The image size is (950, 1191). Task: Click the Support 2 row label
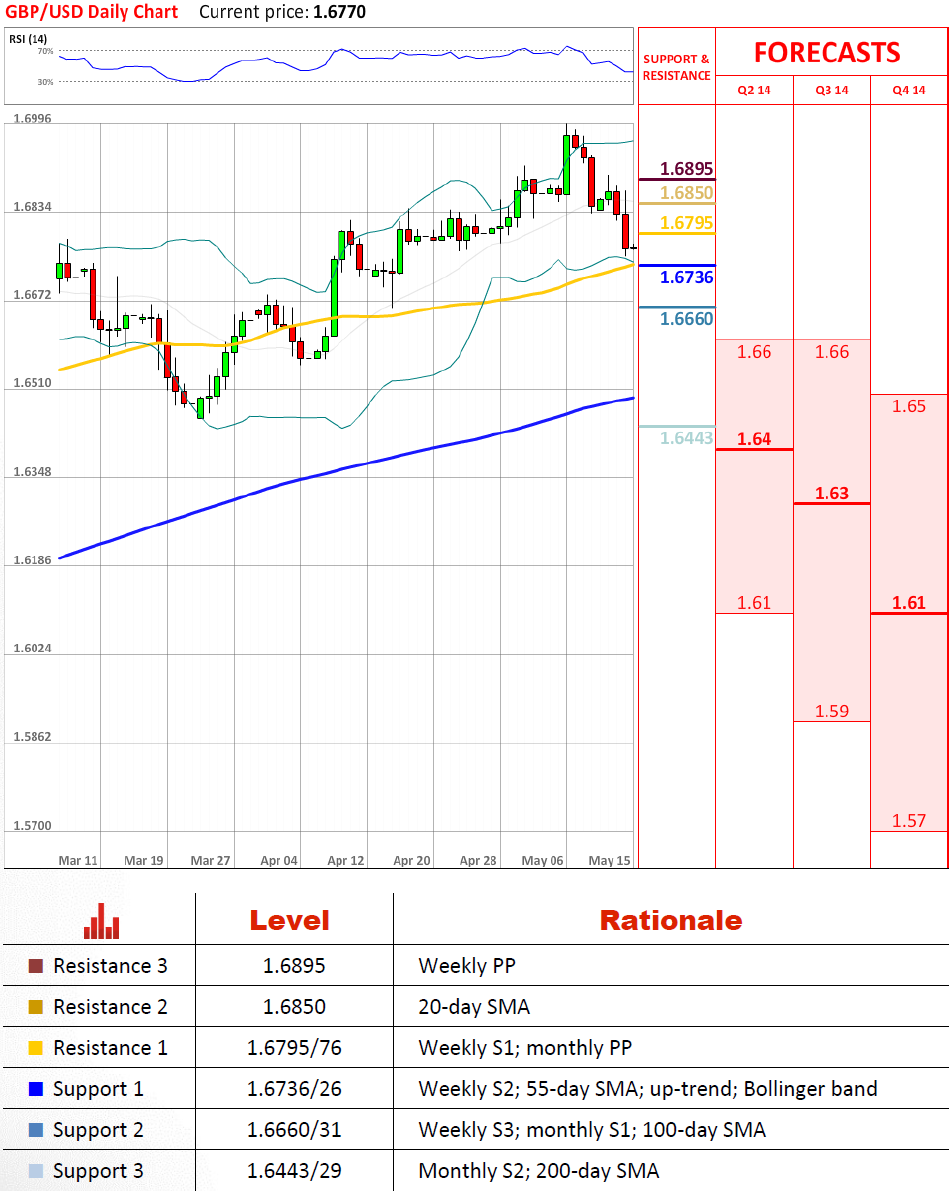(x=98, y=1130)
